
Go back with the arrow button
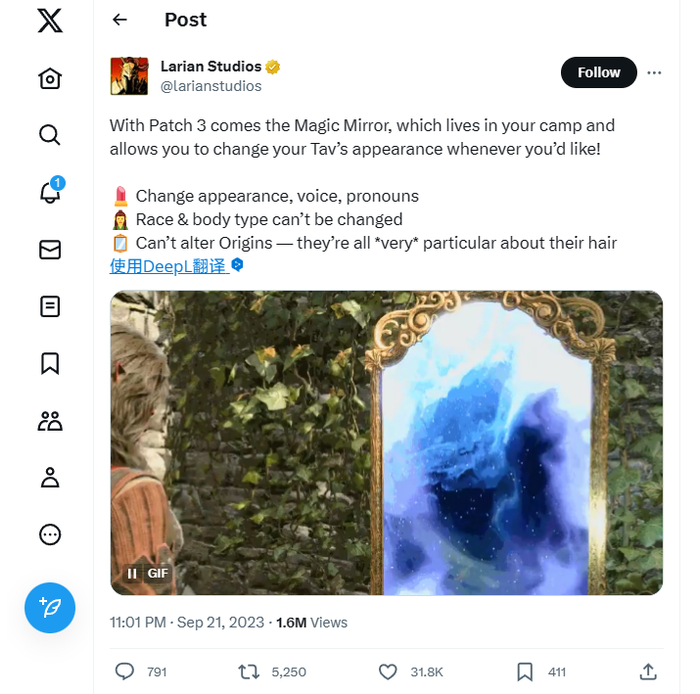120,20
